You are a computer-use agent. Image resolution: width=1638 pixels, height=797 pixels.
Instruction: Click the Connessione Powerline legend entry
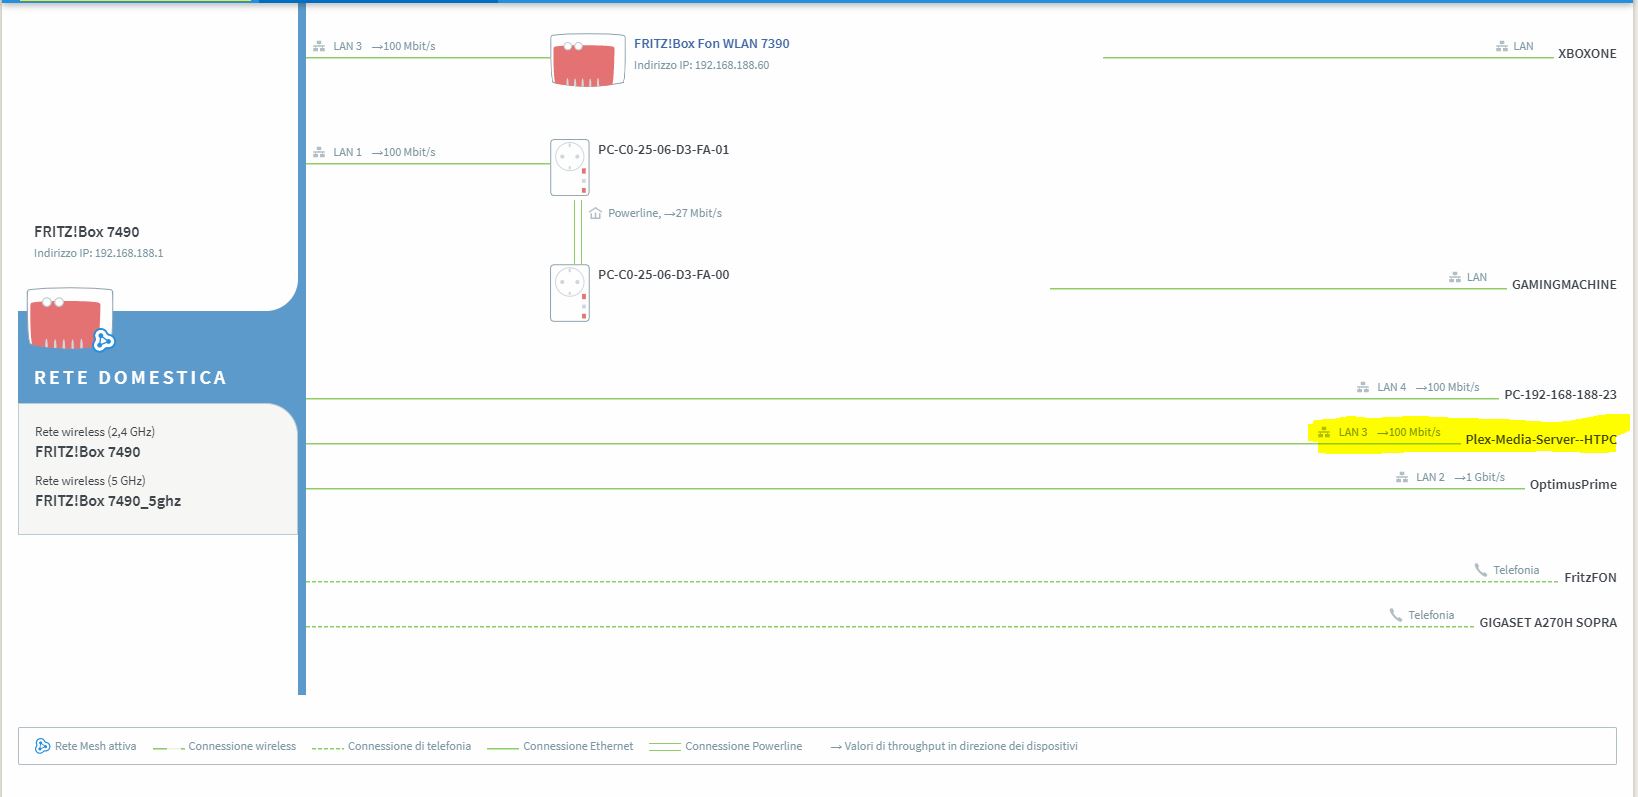point(726,746)
